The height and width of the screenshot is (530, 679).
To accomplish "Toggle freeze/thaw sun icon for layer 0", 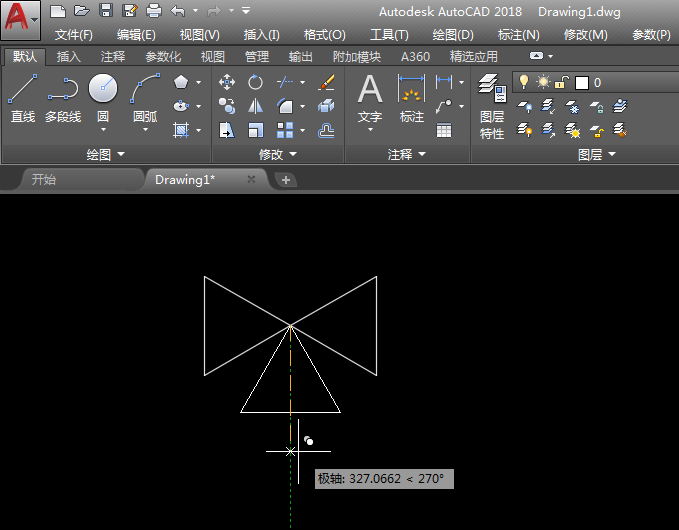I will tap(543, 82).
